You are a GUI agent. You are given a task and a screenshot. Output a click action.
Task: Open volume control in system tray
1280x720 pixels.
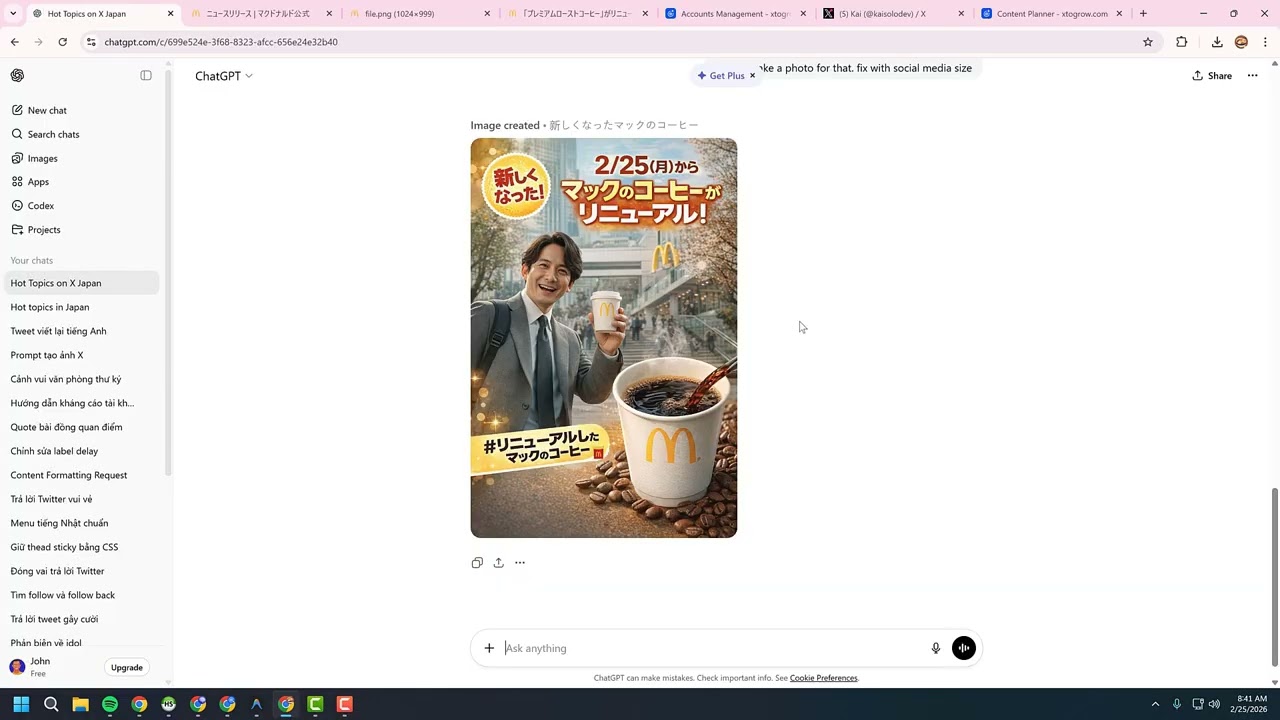click(1214, 704)
